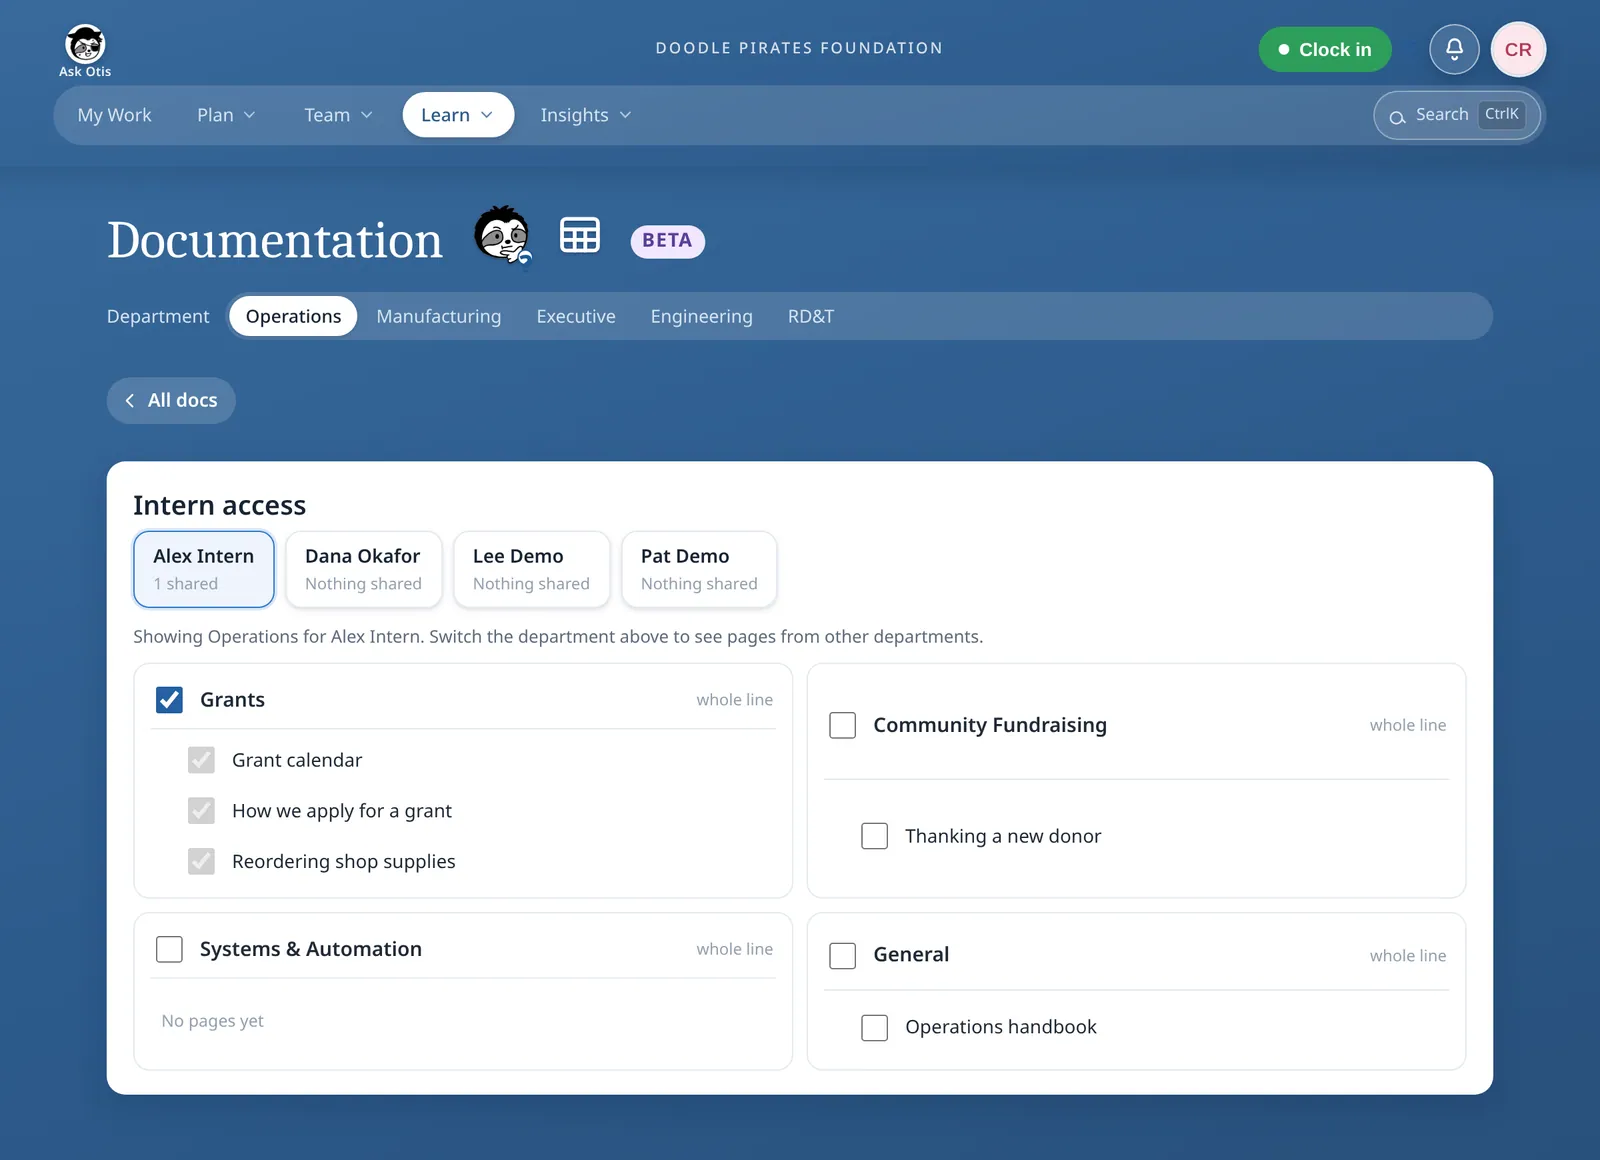
Task: Select the Lee Demo card
Action: coord(531,569)
